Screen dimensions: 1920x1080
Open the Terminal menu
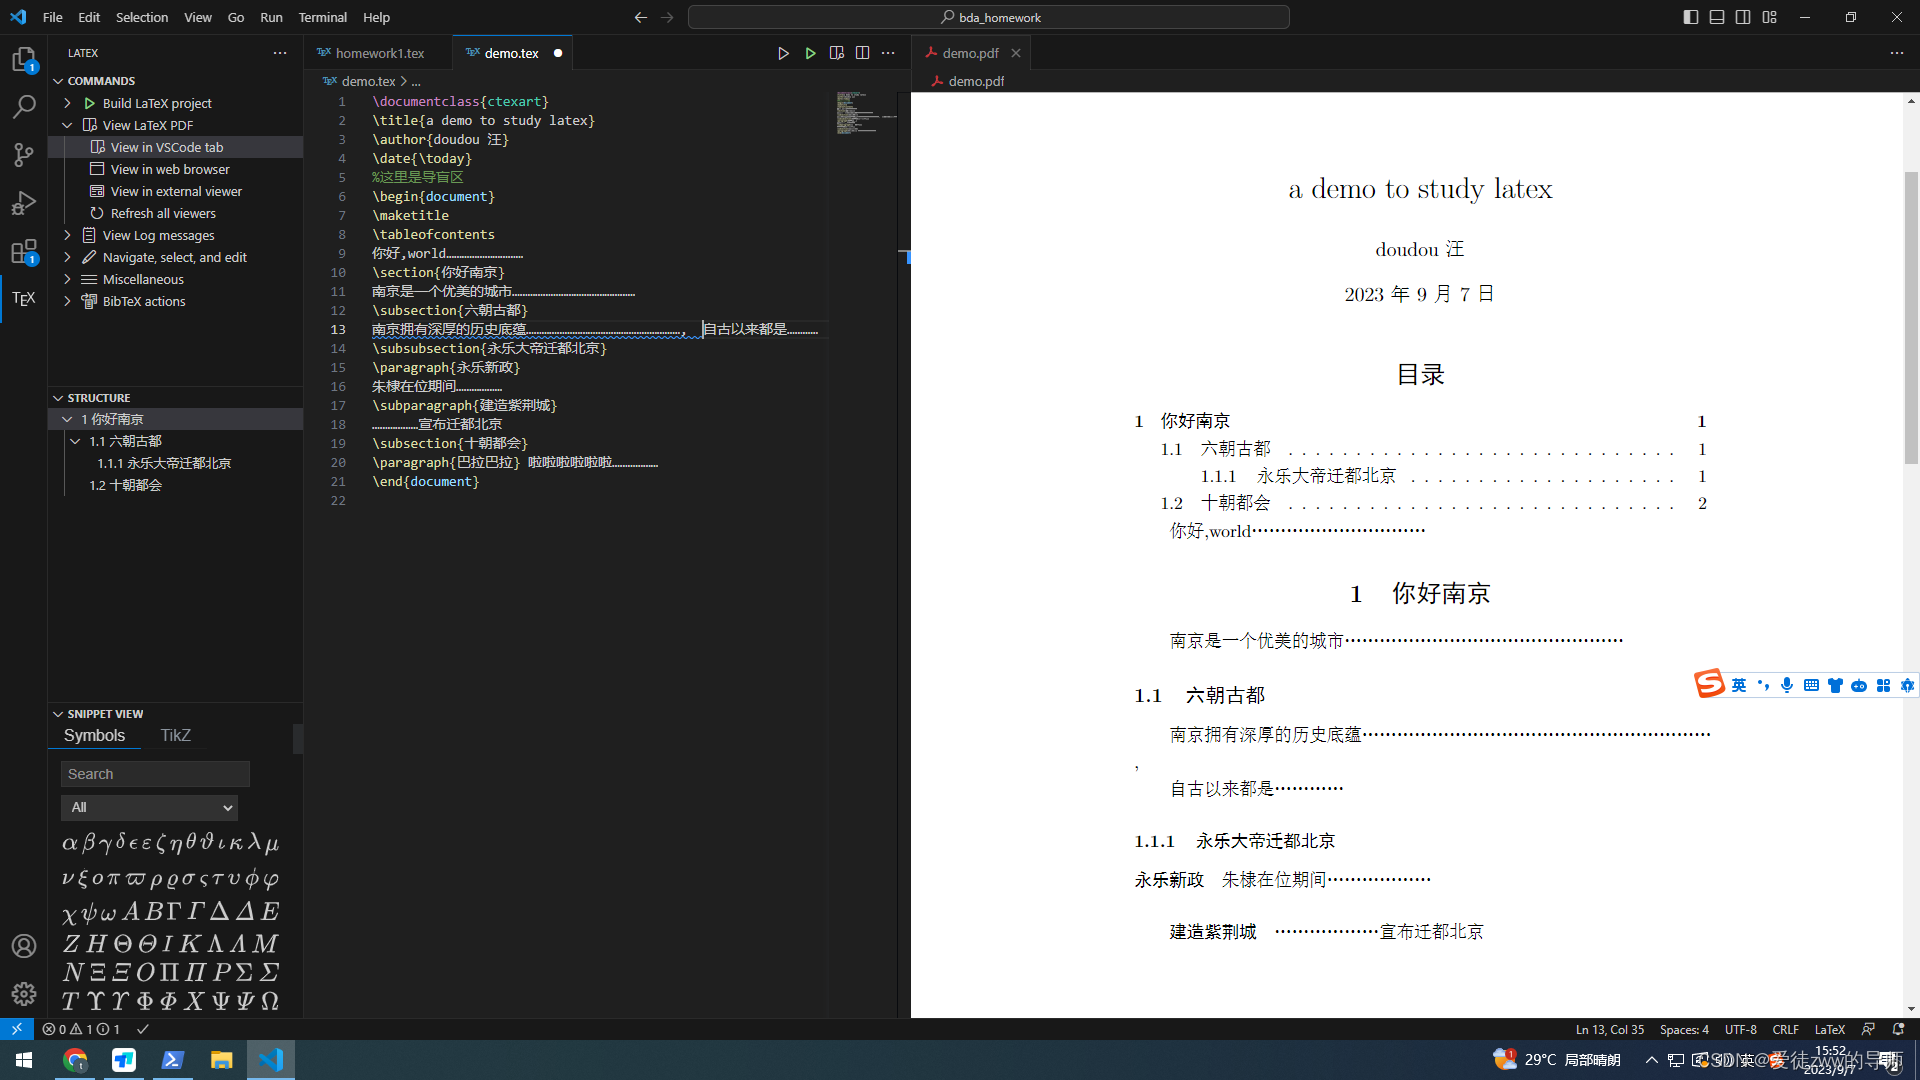322,17
